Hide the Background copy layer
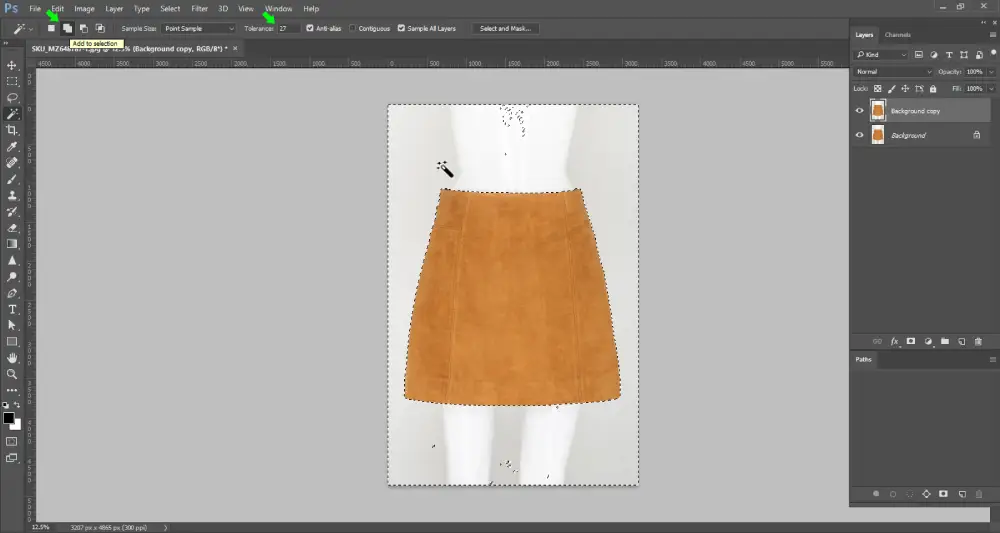The image size is (1000, 533). [859, 111]
